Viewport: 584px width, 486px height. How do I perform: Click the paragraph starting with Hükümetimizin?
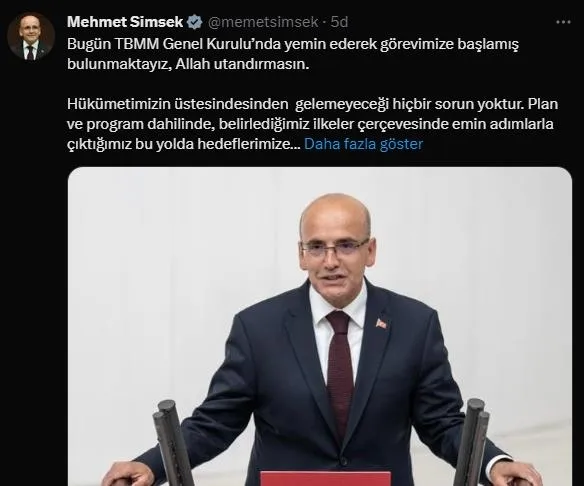pos(312,124)
